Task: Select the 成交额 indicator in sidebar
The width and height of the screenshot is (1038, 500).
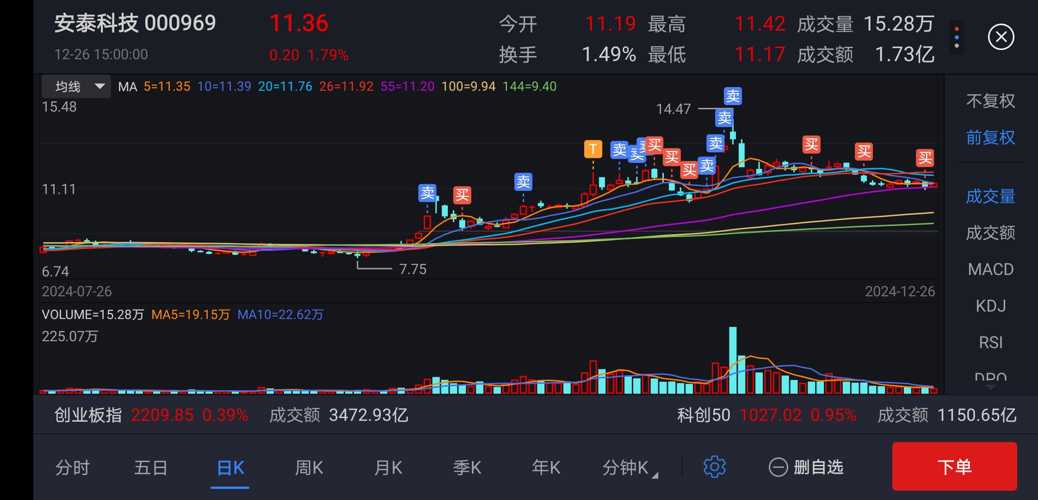Action: (x=990, y=232)
